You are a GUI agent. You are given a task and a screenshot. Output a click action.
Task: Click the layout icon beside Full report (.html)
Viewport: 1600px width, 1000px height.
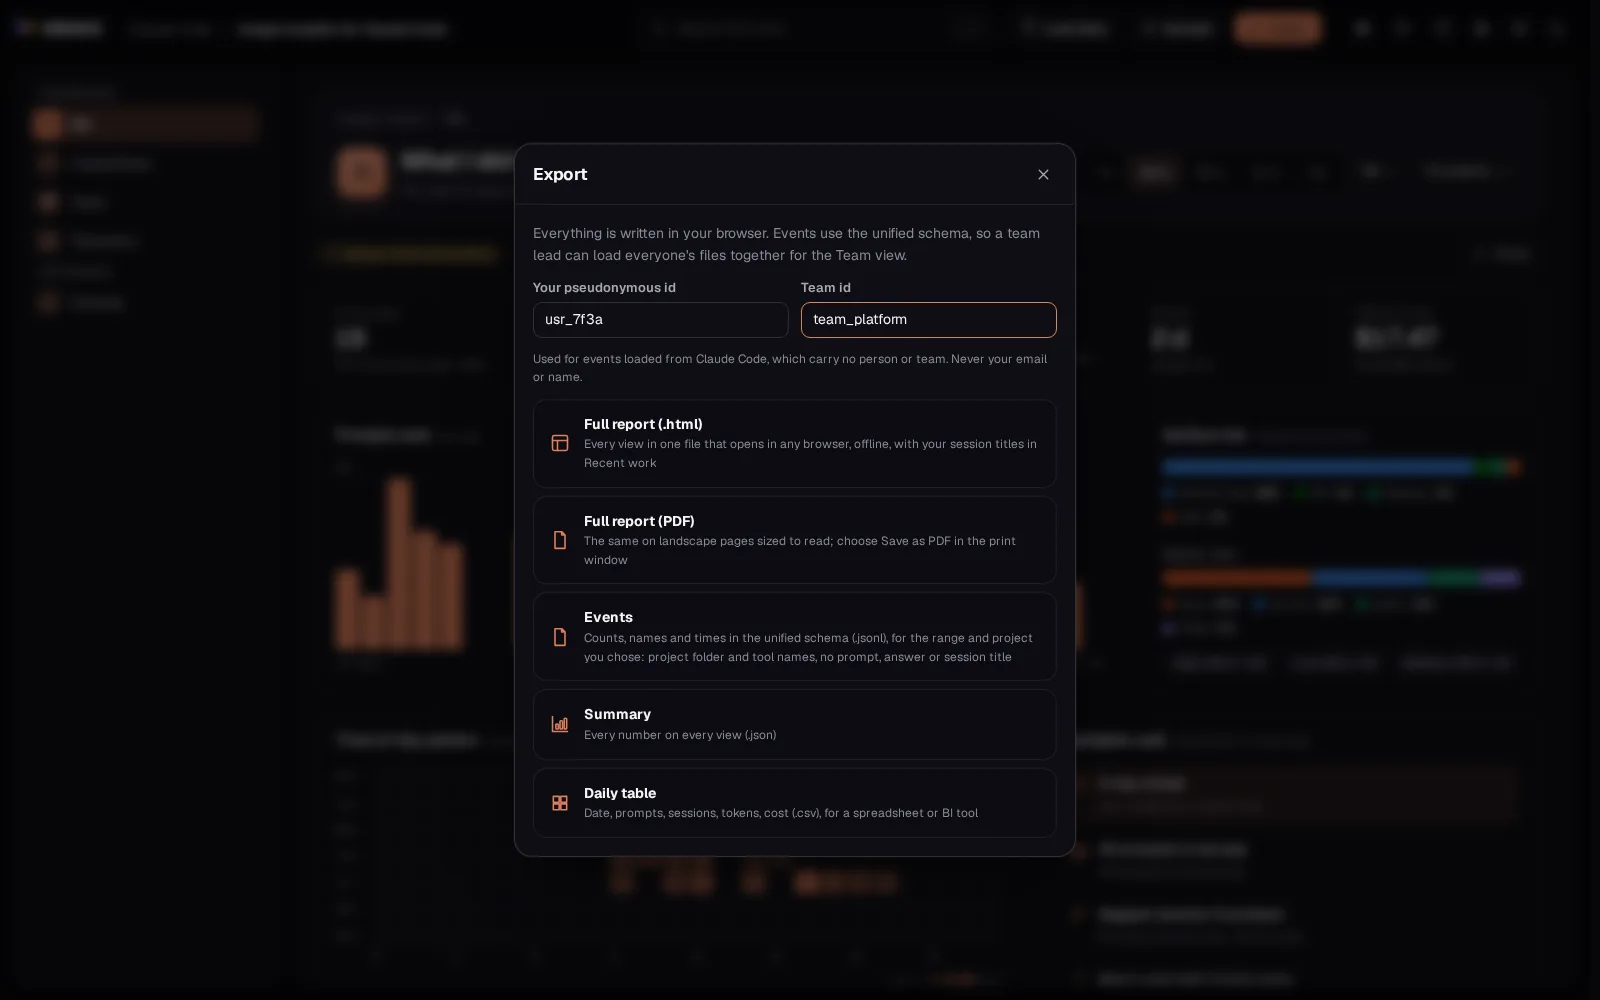tap(560, 443)
